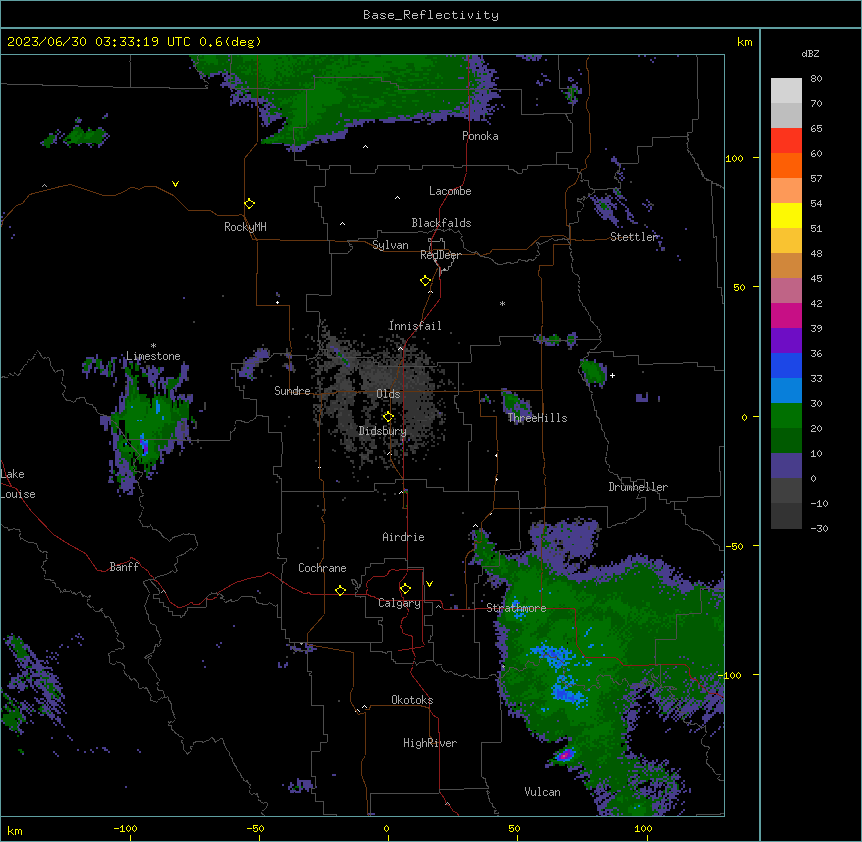Click the 45 value on the dBZ scale
This screenshot has width=862, height=842.
pyautogui.click(x=816, y=278)
